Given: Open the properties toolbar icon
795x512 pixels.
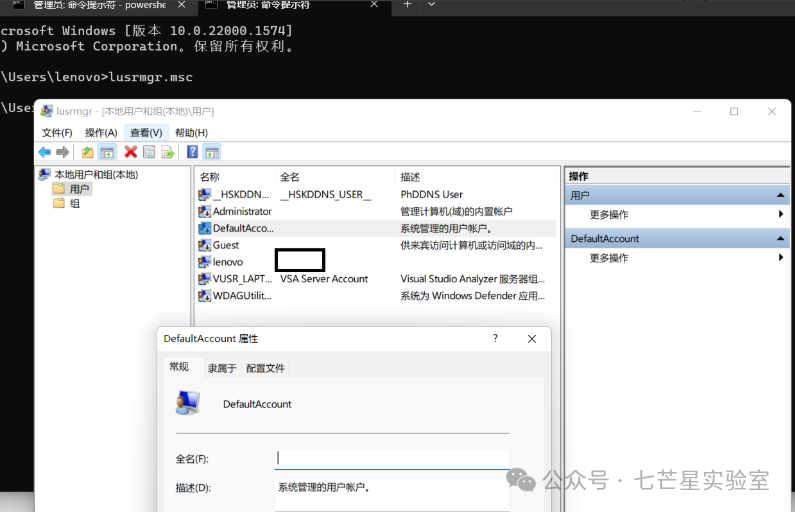Looking at the screenshot, I should 149,152.
